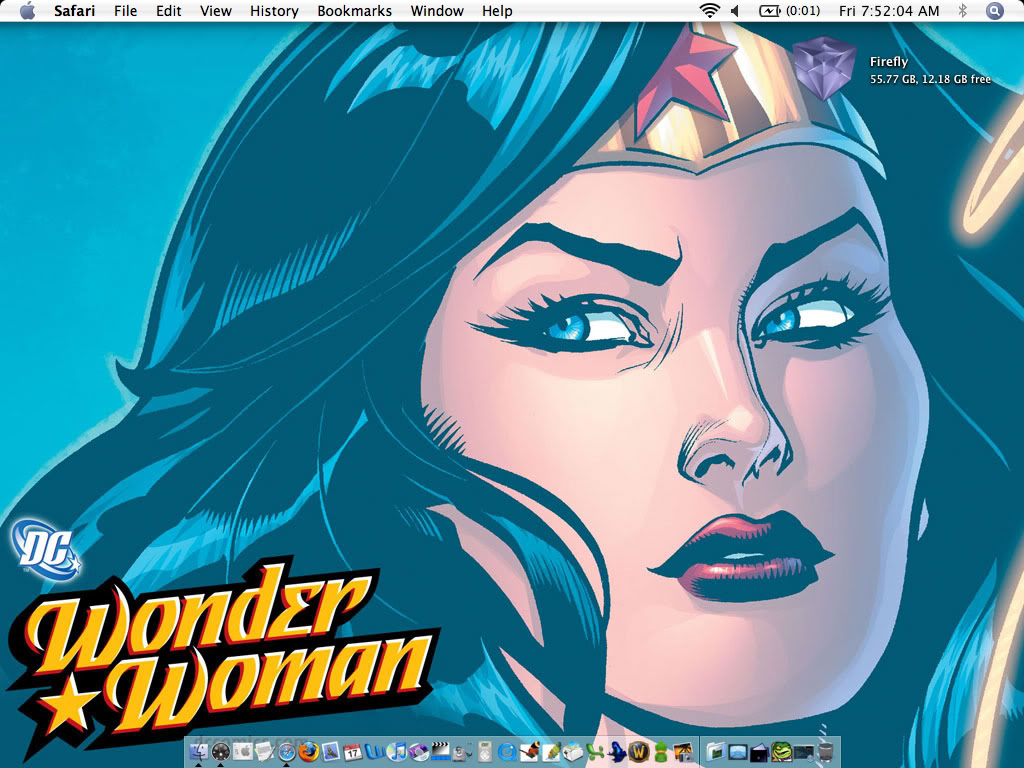This screenshot has height=768, width=1024.
Task: Launch QuickTime Player from the Dock
Action: pos(507,752)
